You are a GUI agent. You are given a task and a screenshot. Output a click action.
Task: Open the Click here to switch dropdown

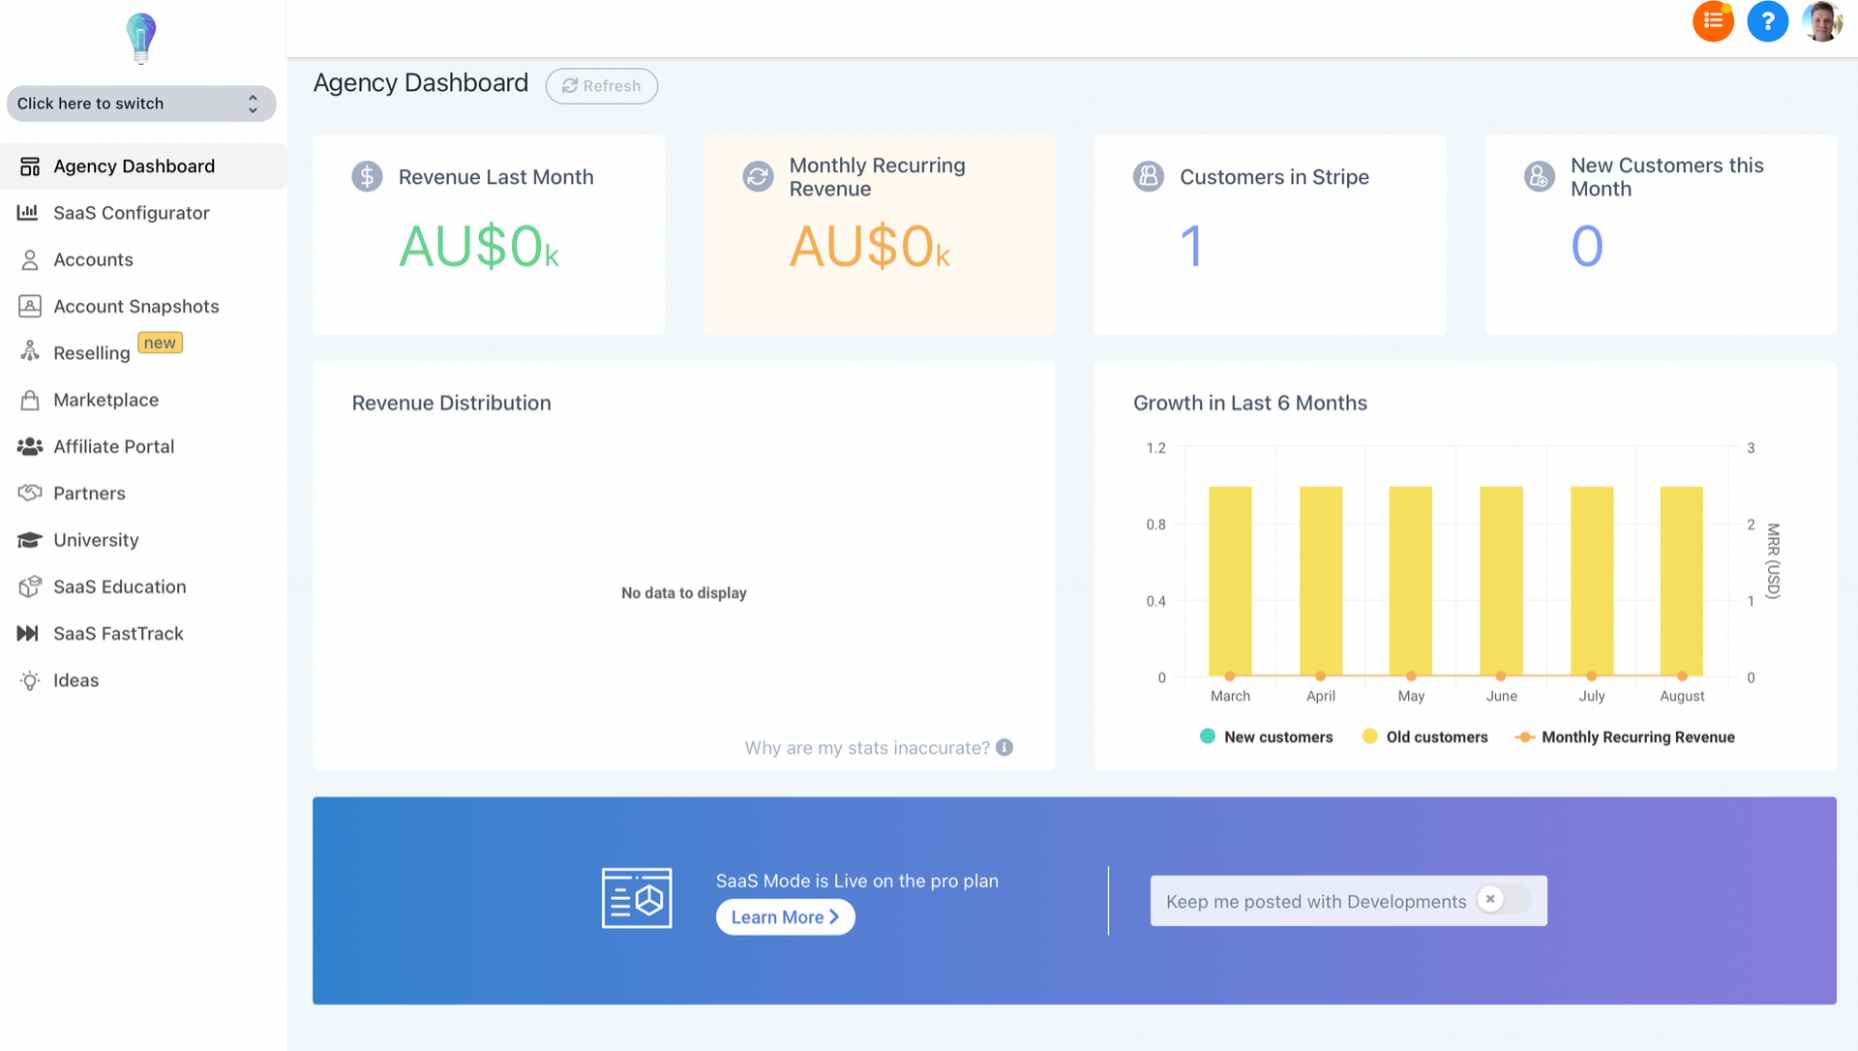pos(141,103)
